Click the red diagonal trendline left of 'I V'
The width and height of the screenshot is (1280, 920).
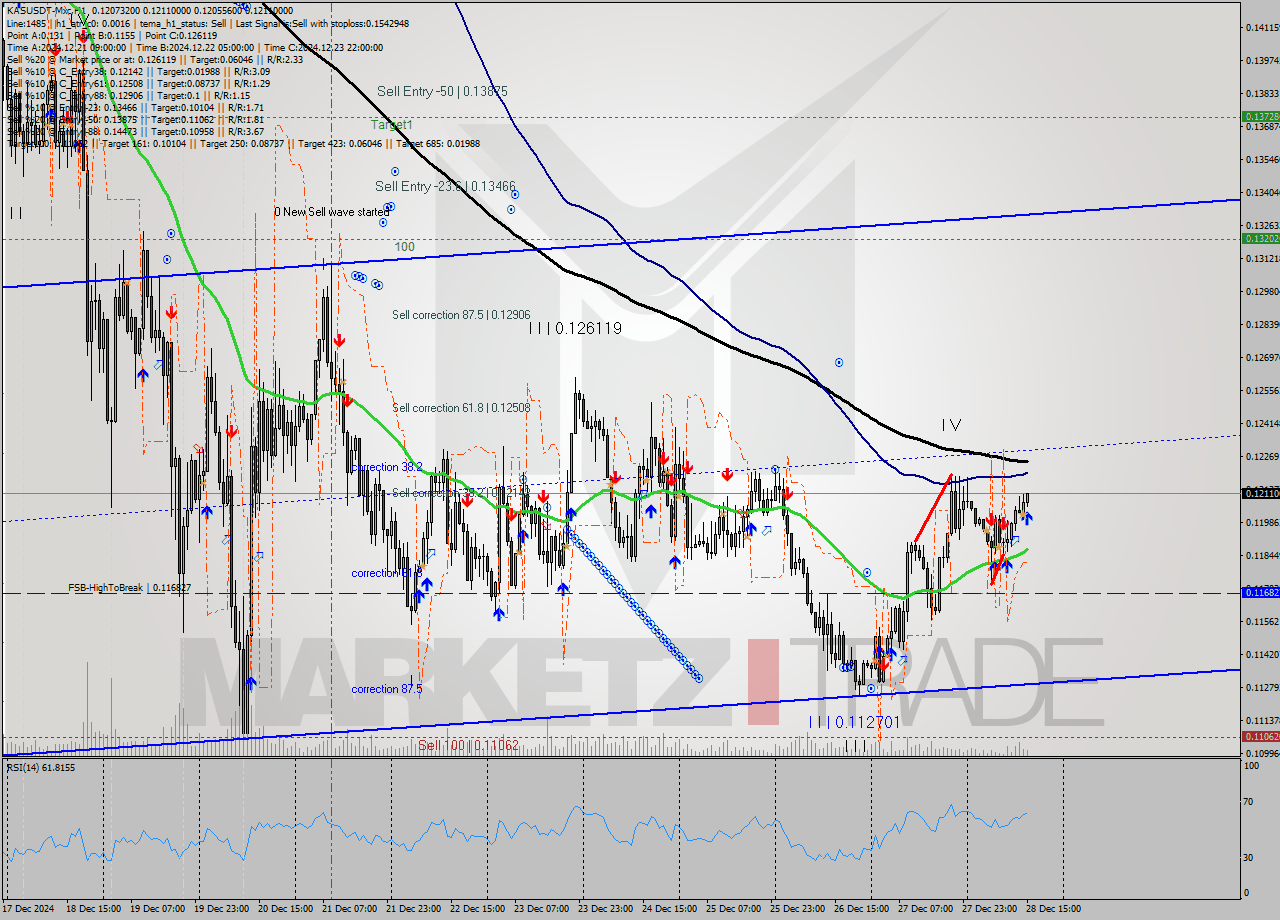coord(932,508)
